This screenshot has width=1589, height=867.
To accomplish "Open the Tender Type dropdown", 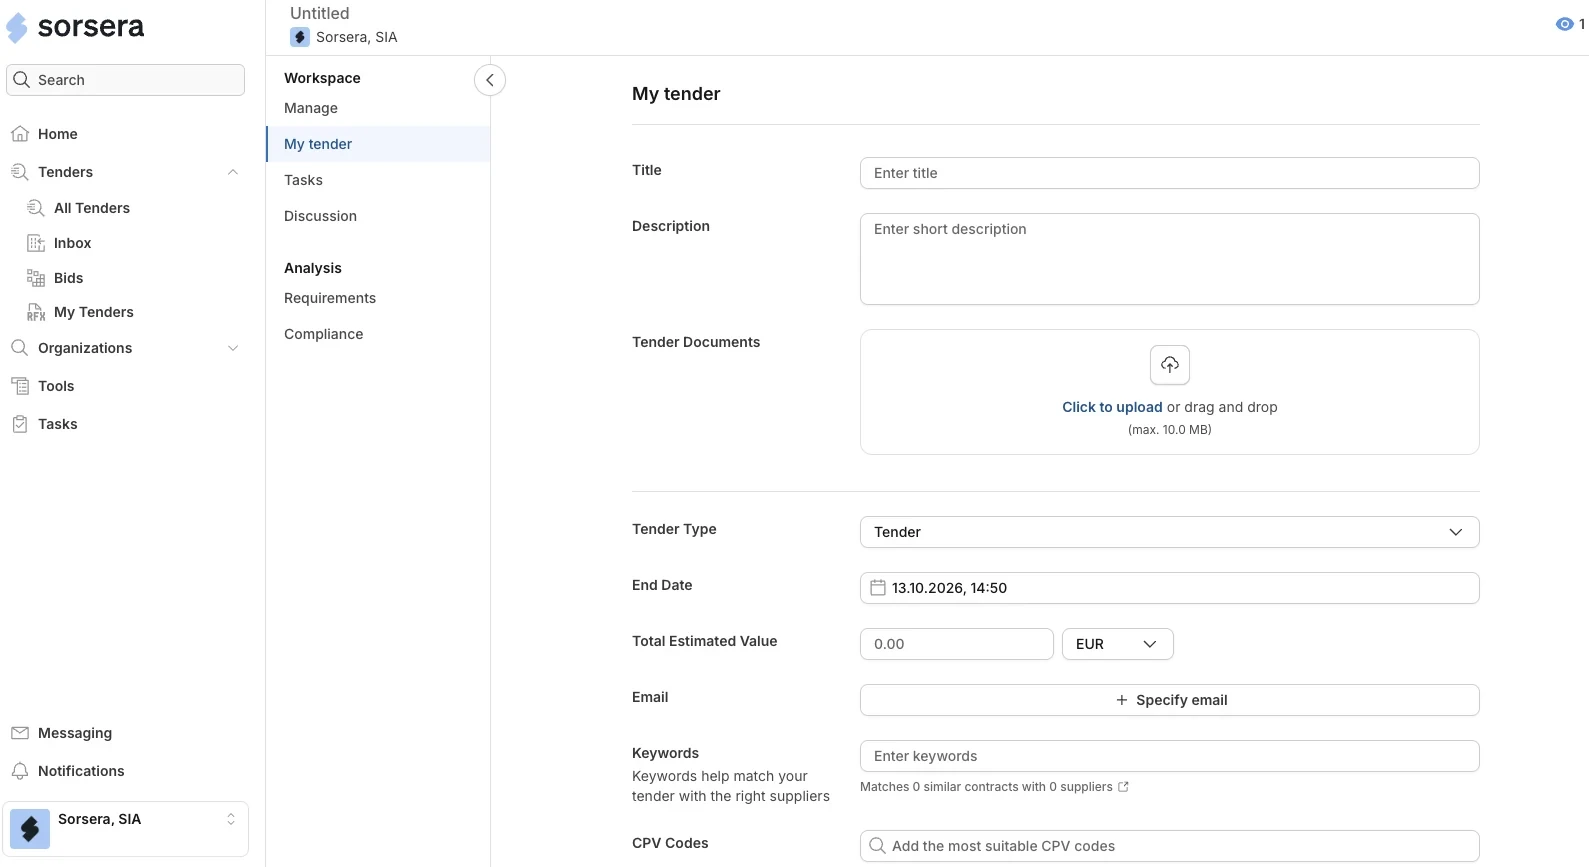I will (1170, 532).
